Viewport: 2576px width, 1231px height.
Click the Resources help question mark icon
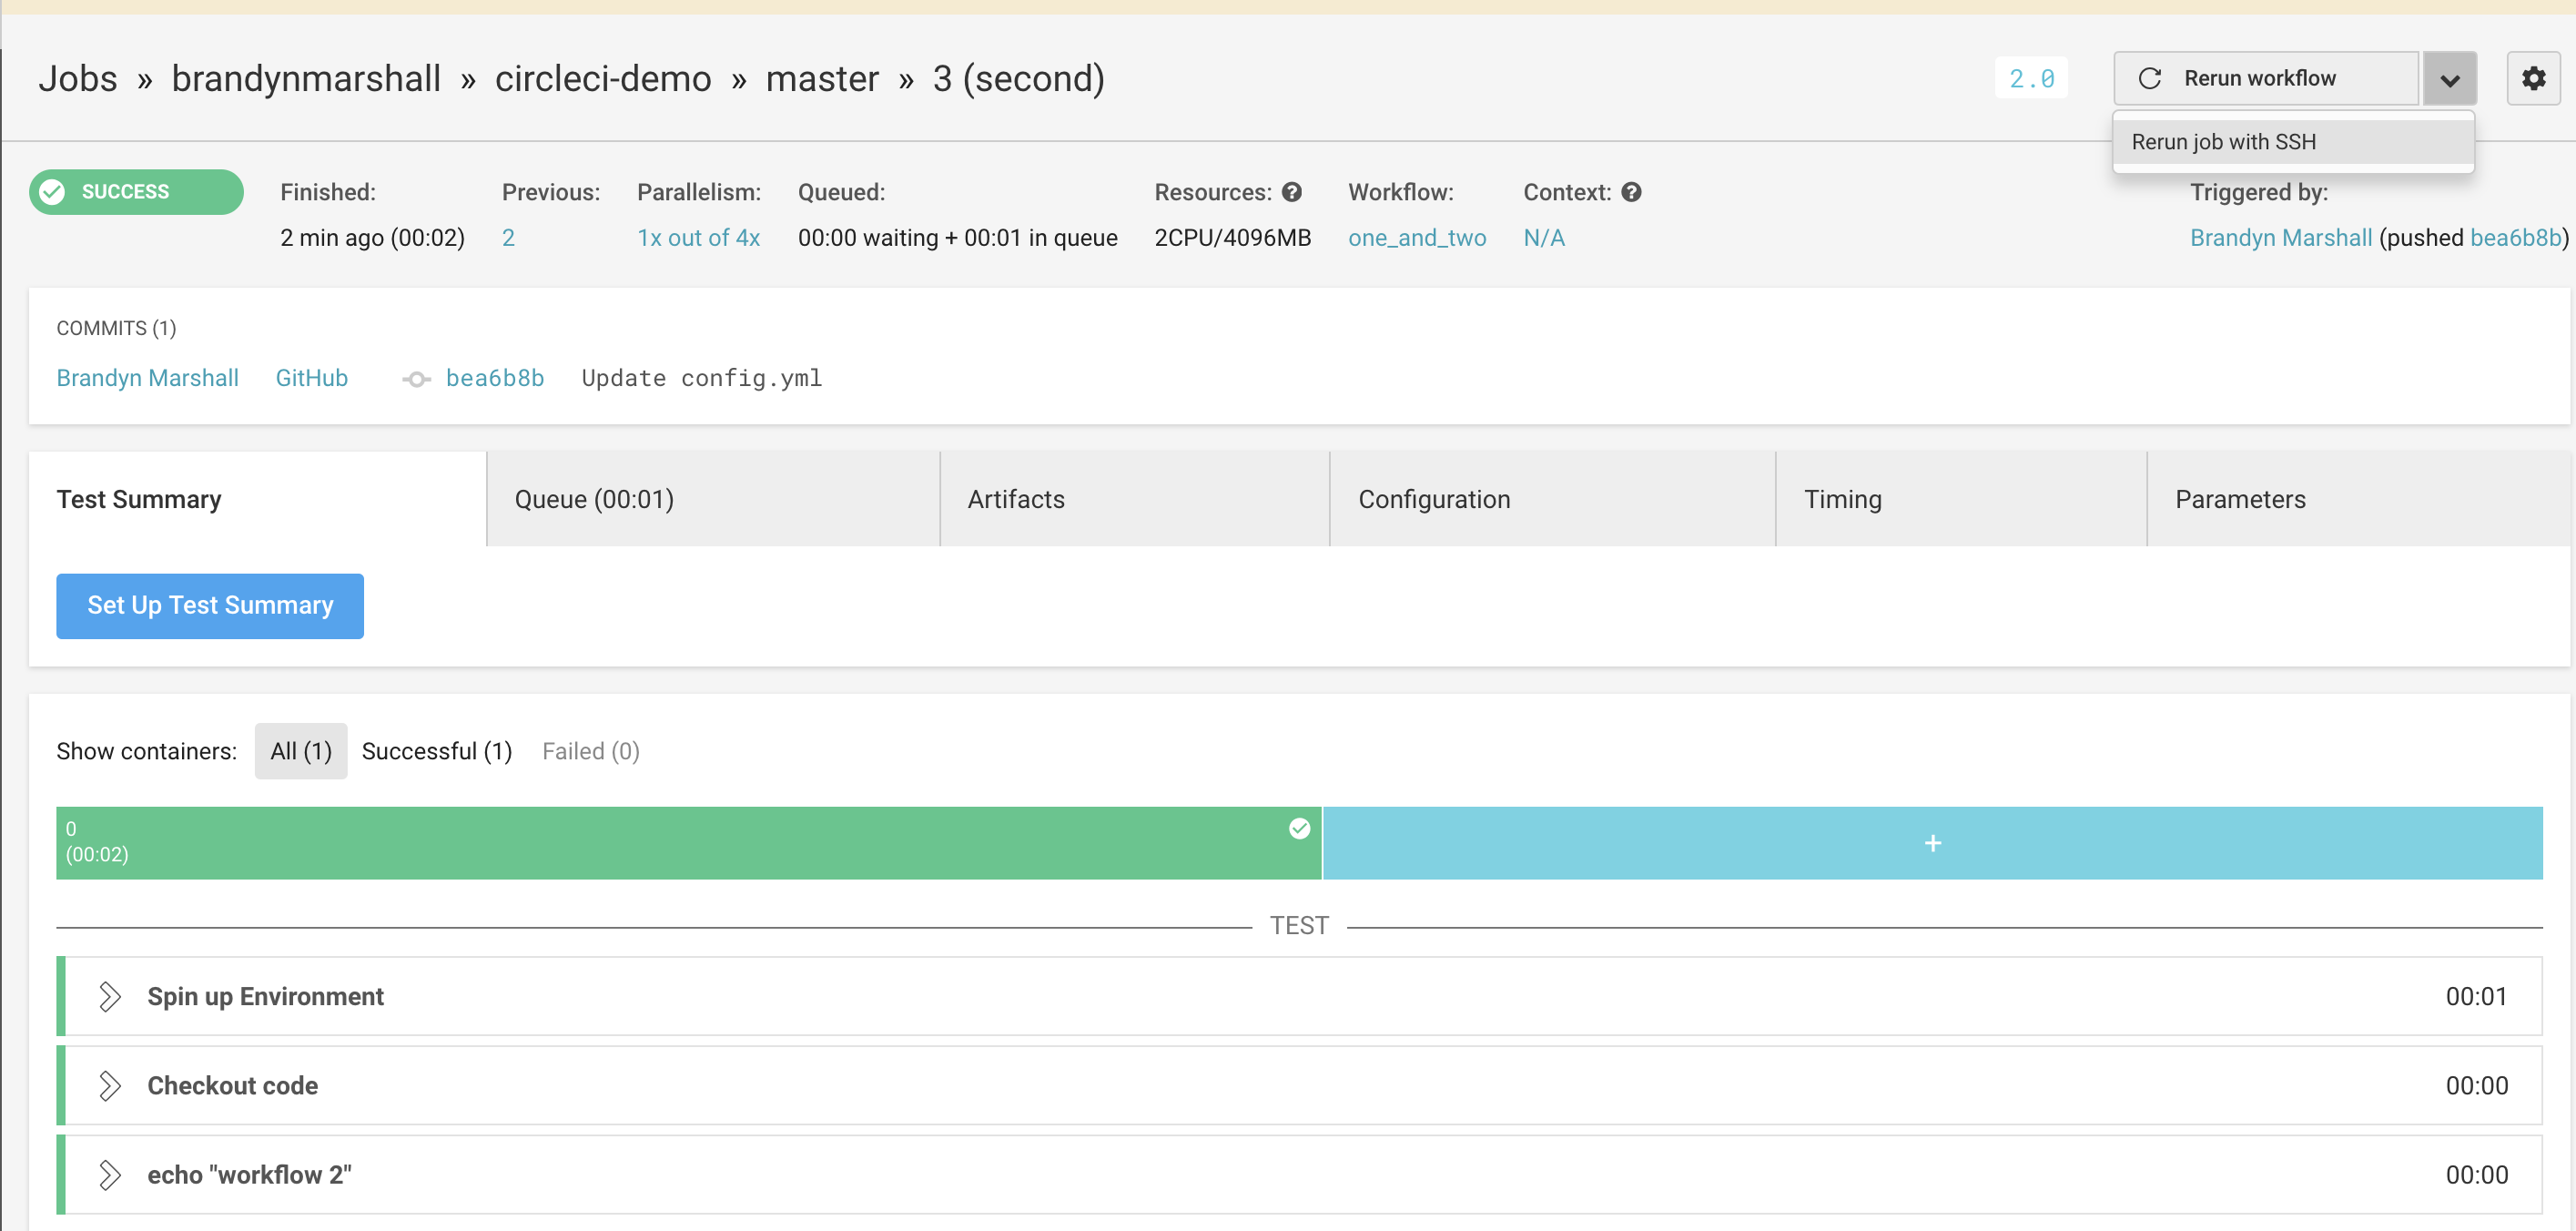(x=1292, y=192)
